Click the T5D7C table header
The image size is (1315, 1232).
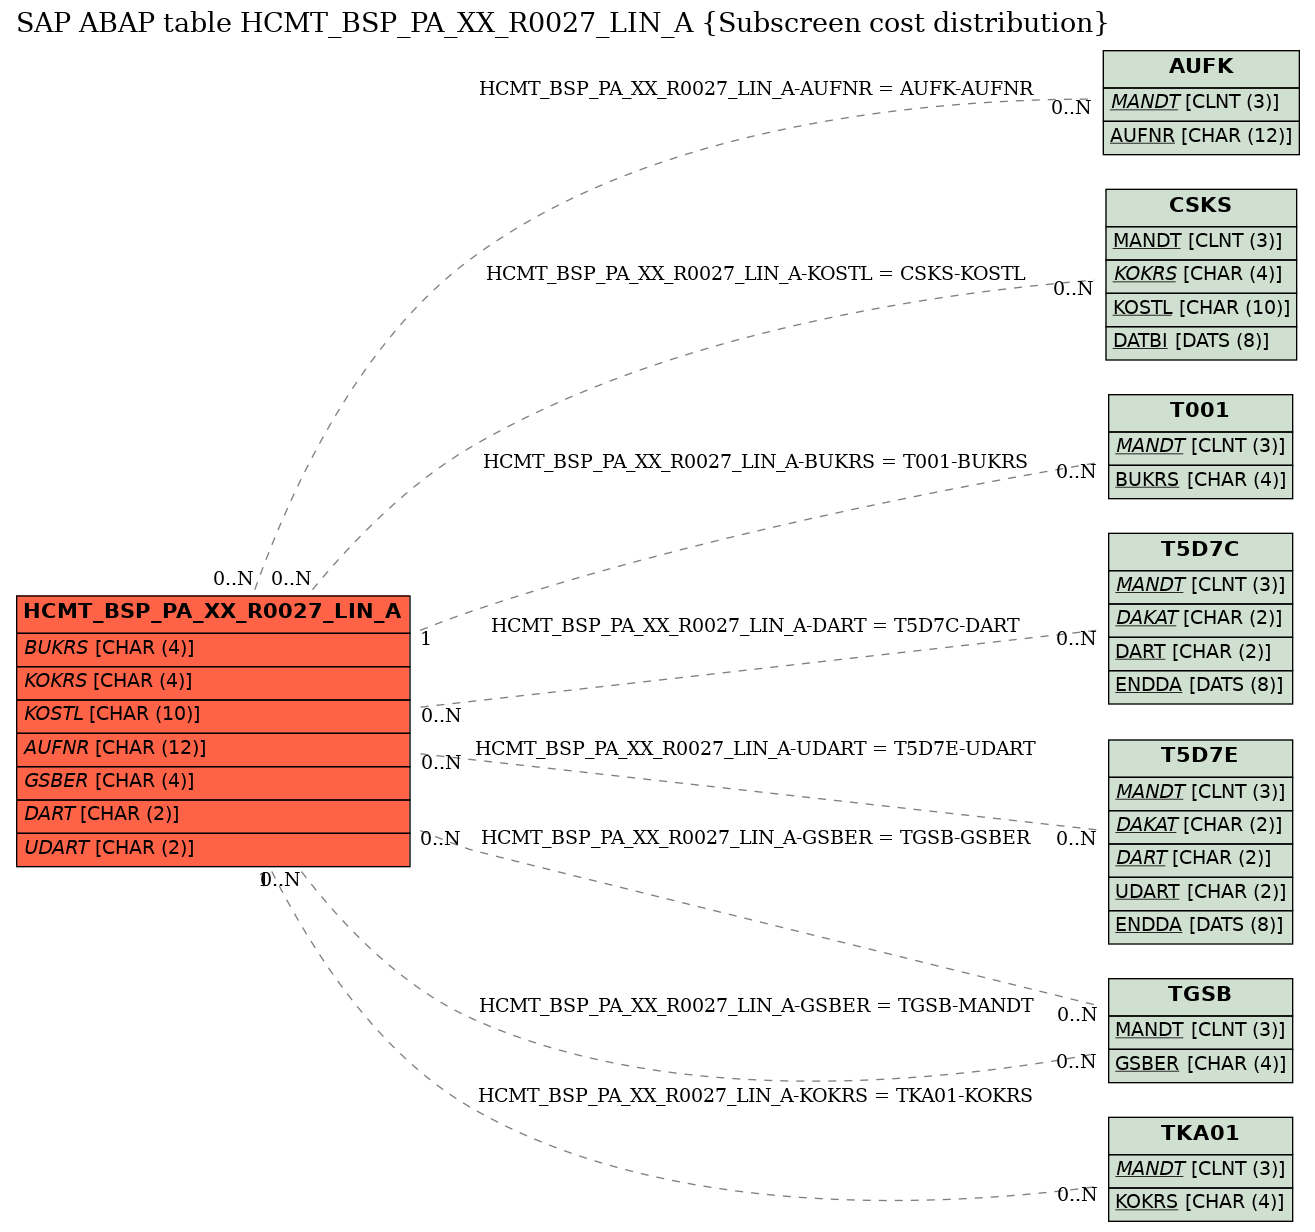point(1200,550)
